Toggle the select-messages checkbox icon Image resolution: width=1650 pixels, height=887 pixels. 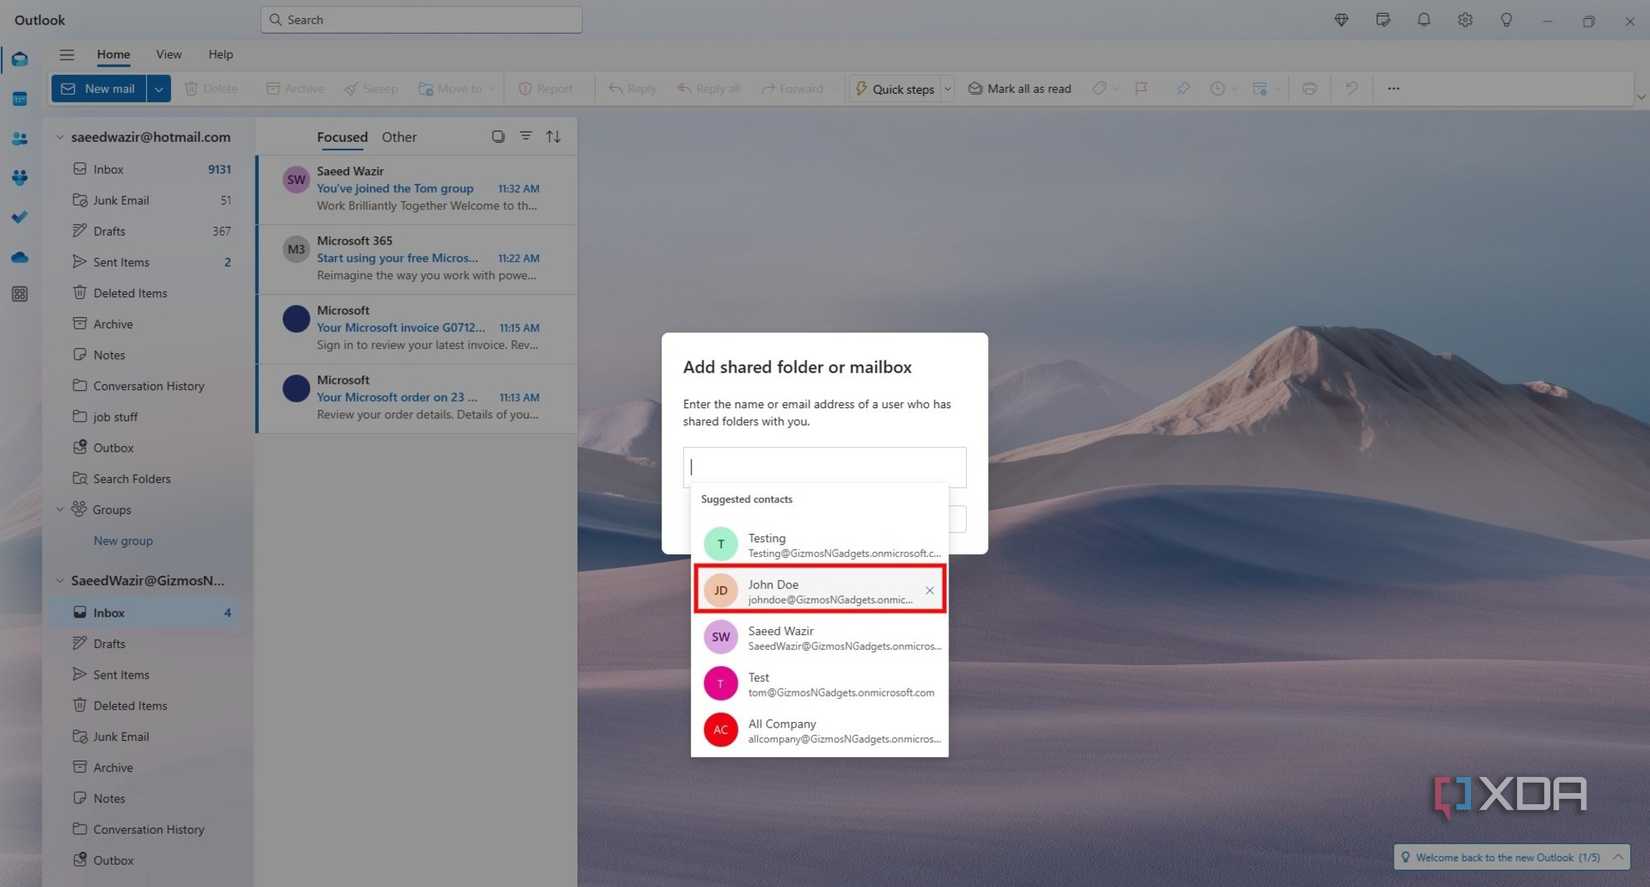click(498, 136)
